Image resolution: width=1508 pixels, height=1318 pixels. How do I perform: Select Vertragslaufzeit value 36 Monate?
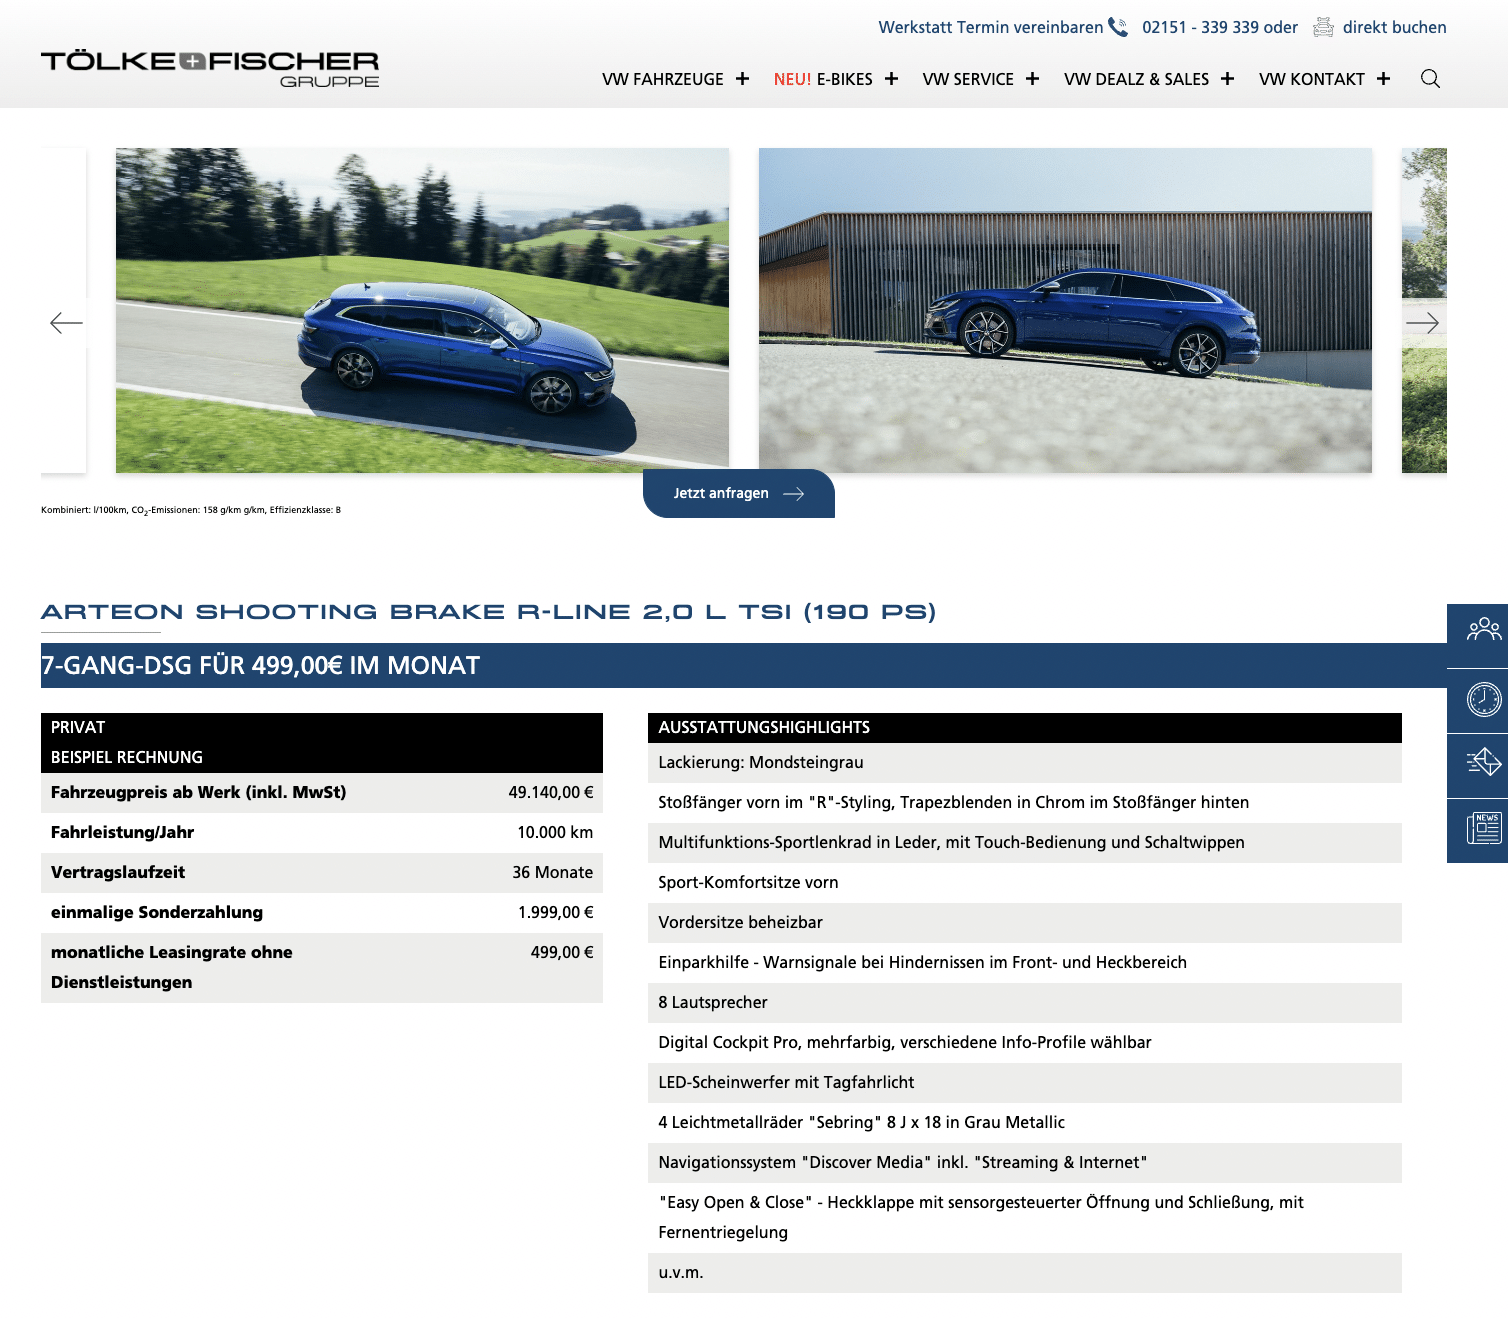pos(552,872)
